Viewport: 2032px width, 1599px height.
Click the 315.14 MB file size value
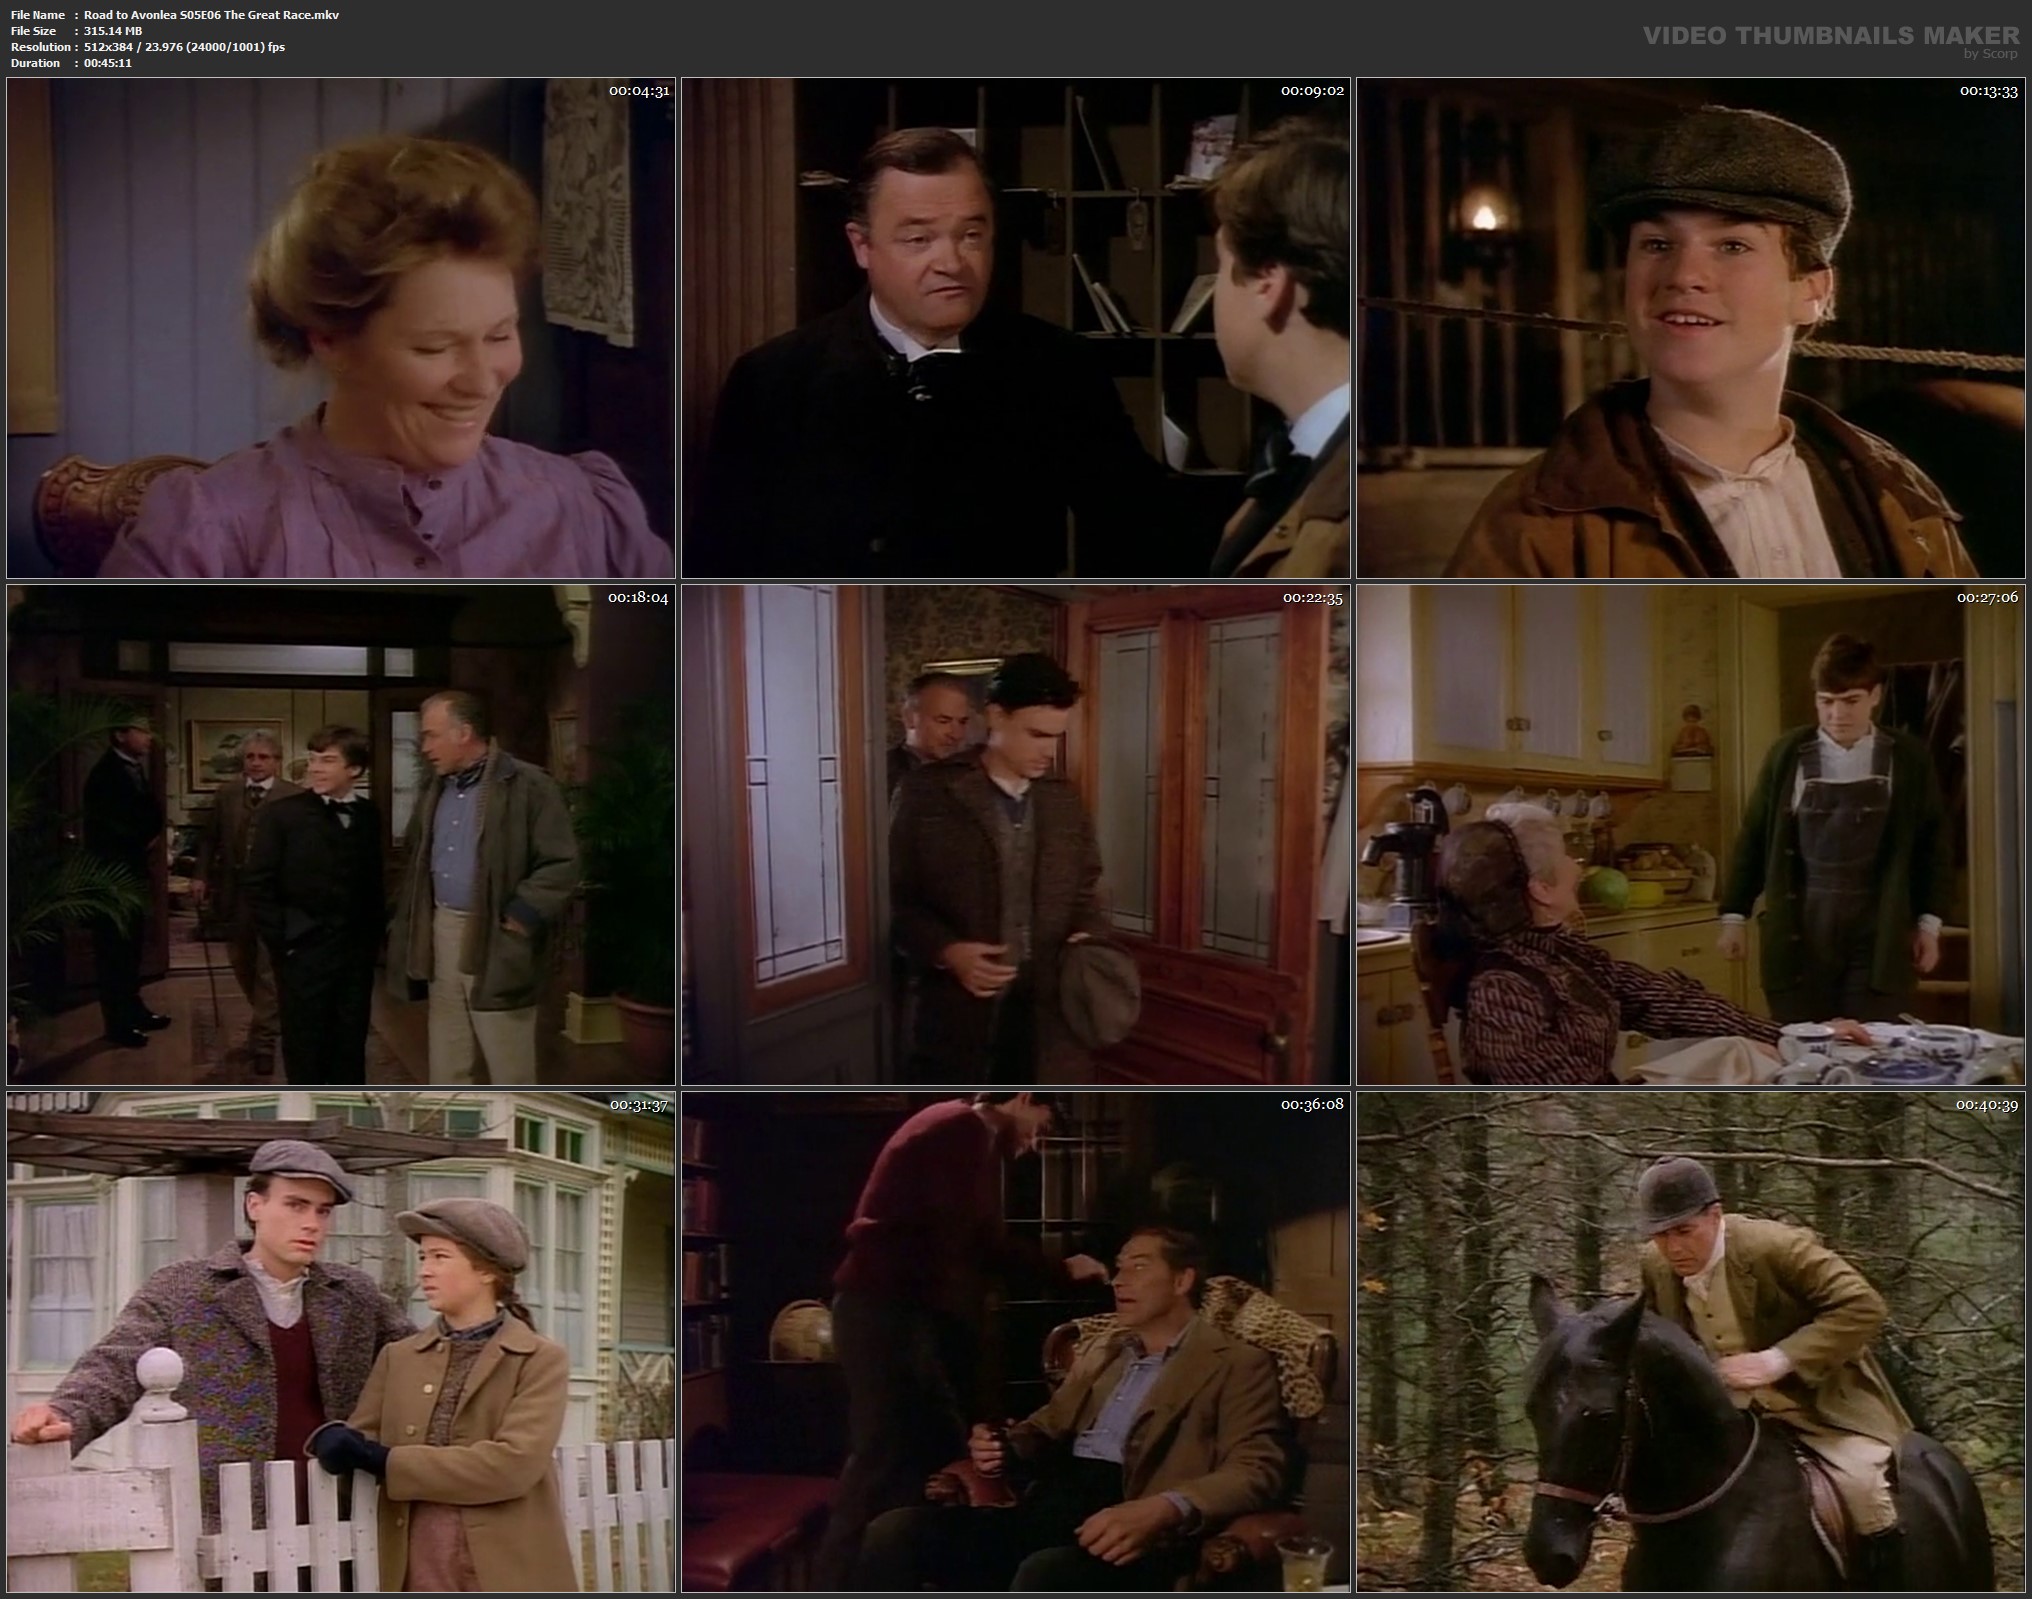click(113, 31)
